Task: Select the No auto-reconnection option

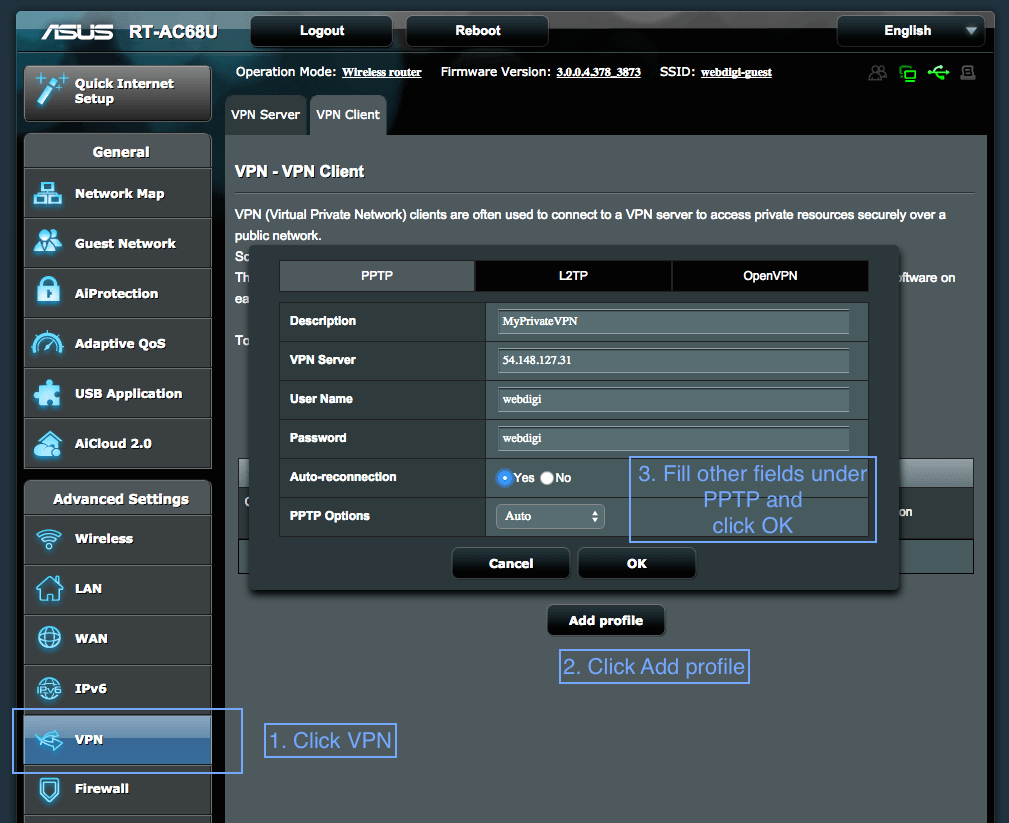Action: pyautogui.click(x=548, y=478)
